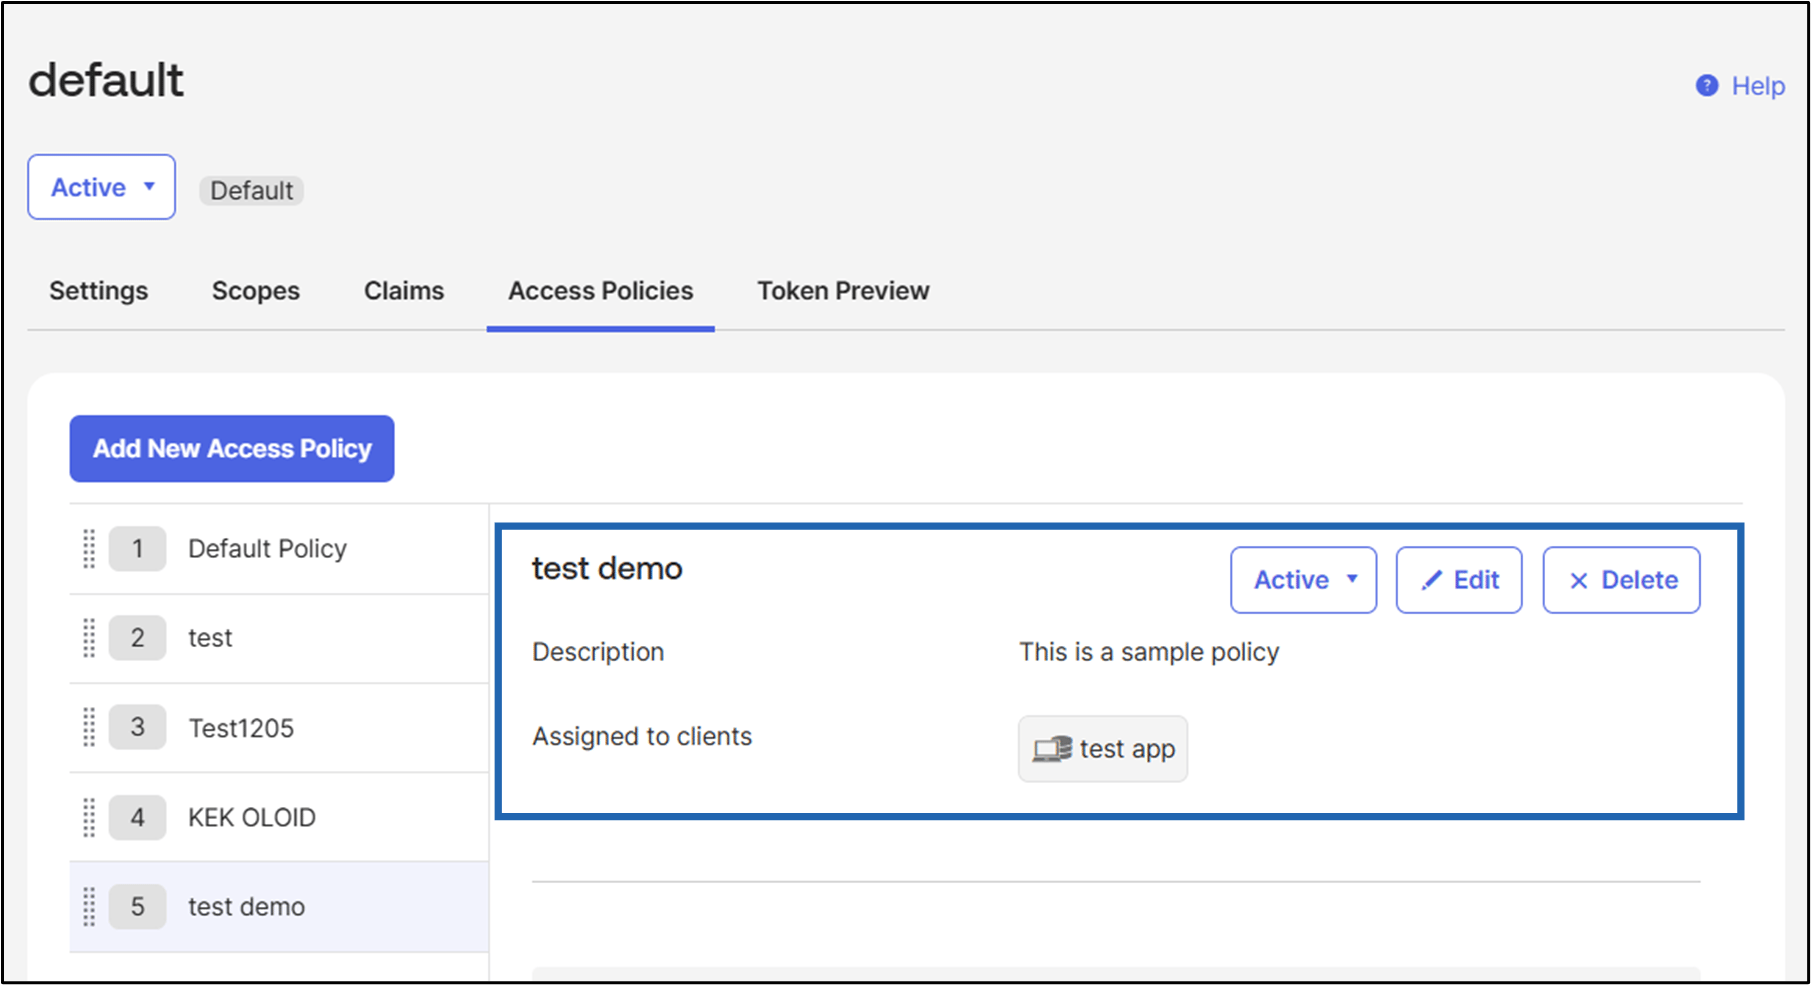The height and width of the screenshot is (985, 1811).
Task: Click the X icon on Delete button
Action: (1579, 581)
